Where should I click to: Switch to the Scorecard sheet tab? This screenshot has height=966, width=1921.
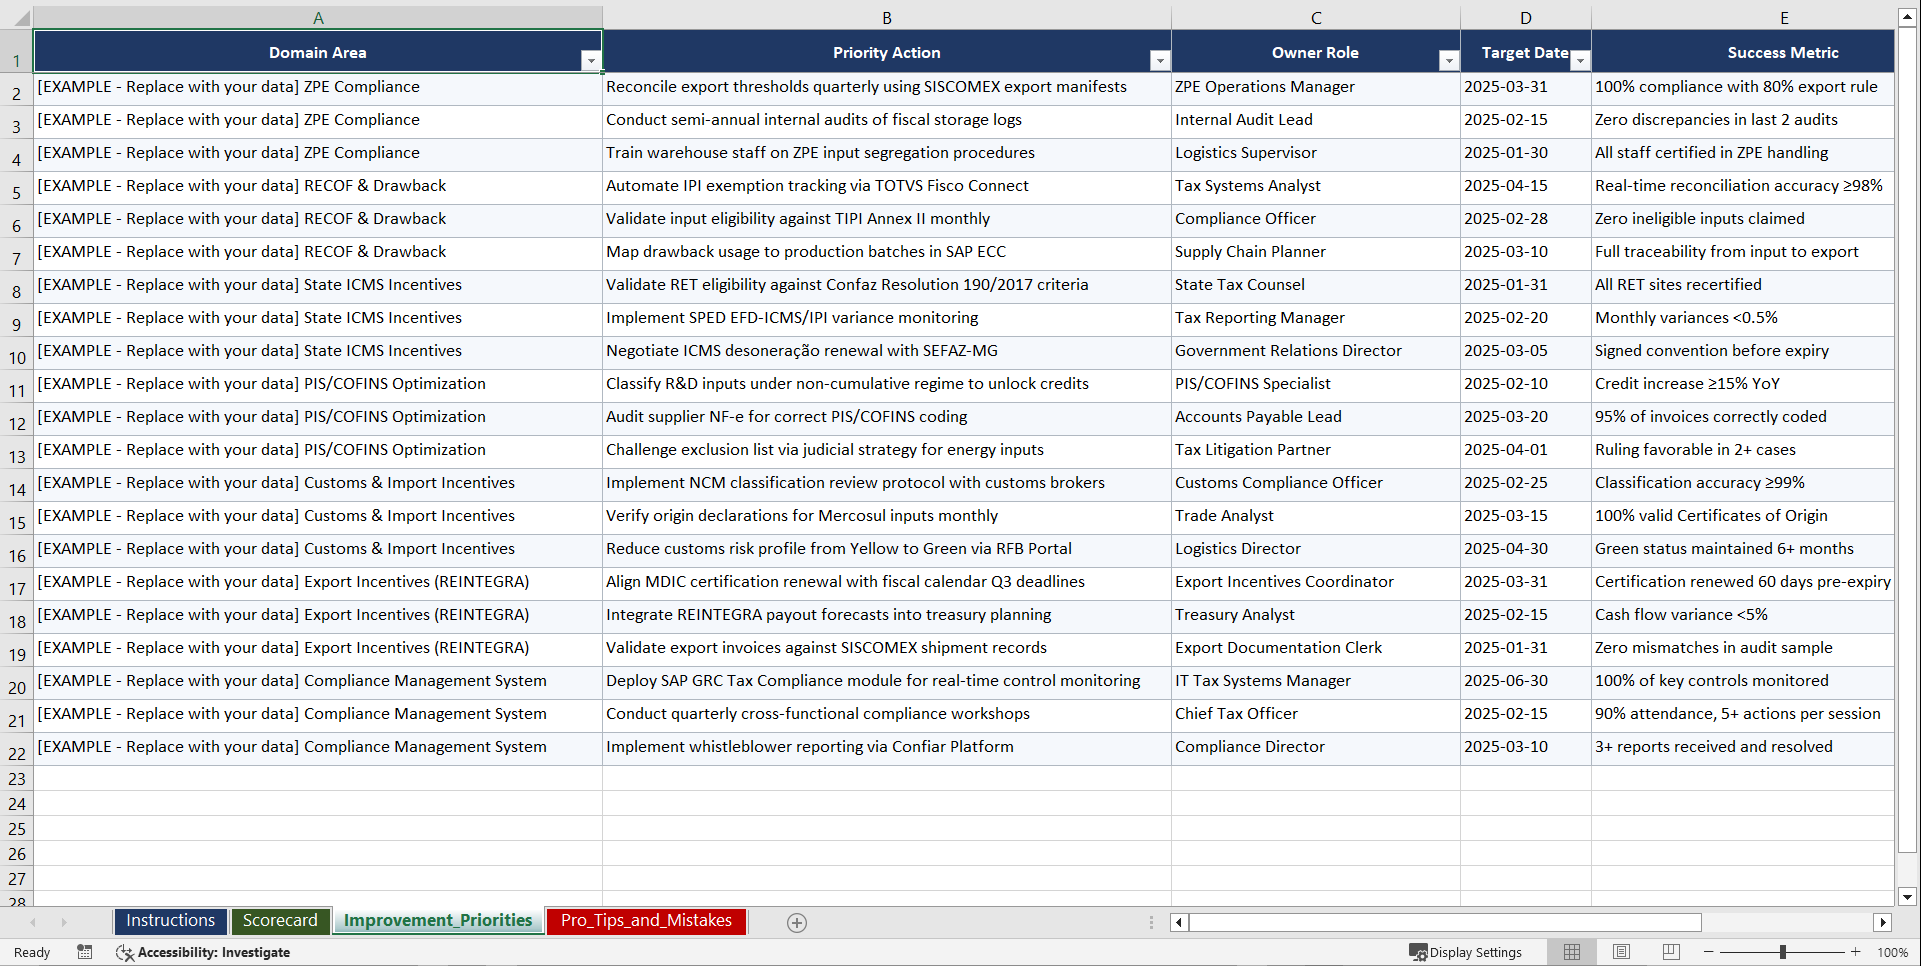(281, 921)
